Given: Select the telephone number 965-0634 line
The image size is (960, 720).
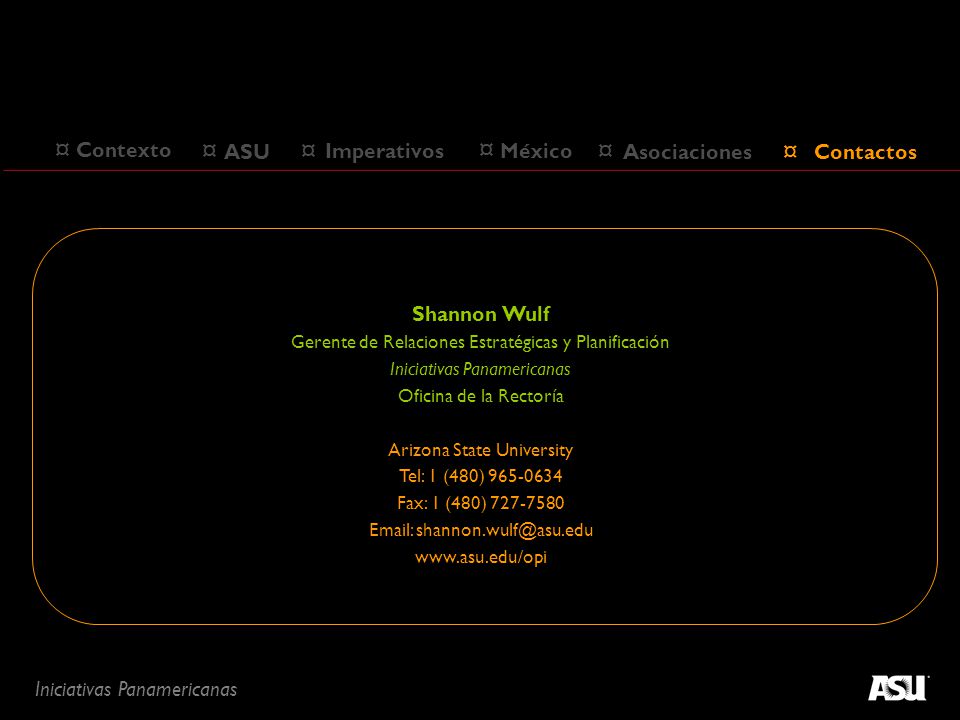Looking at the screenshot, I should click(x=481, y=476).
